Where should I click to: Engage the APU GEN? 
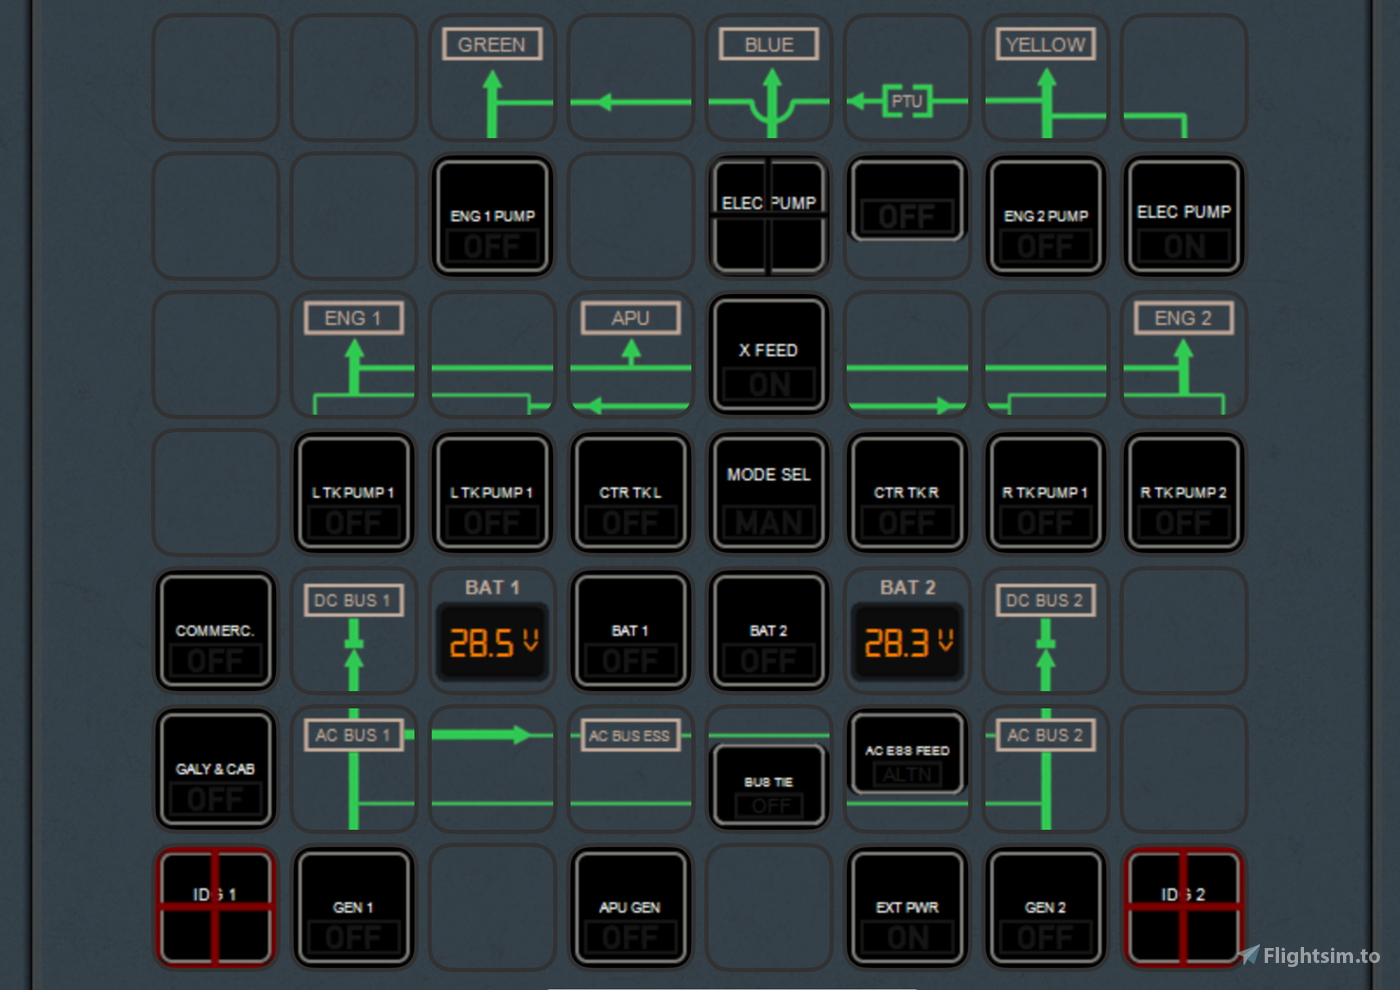click(630, 907)
